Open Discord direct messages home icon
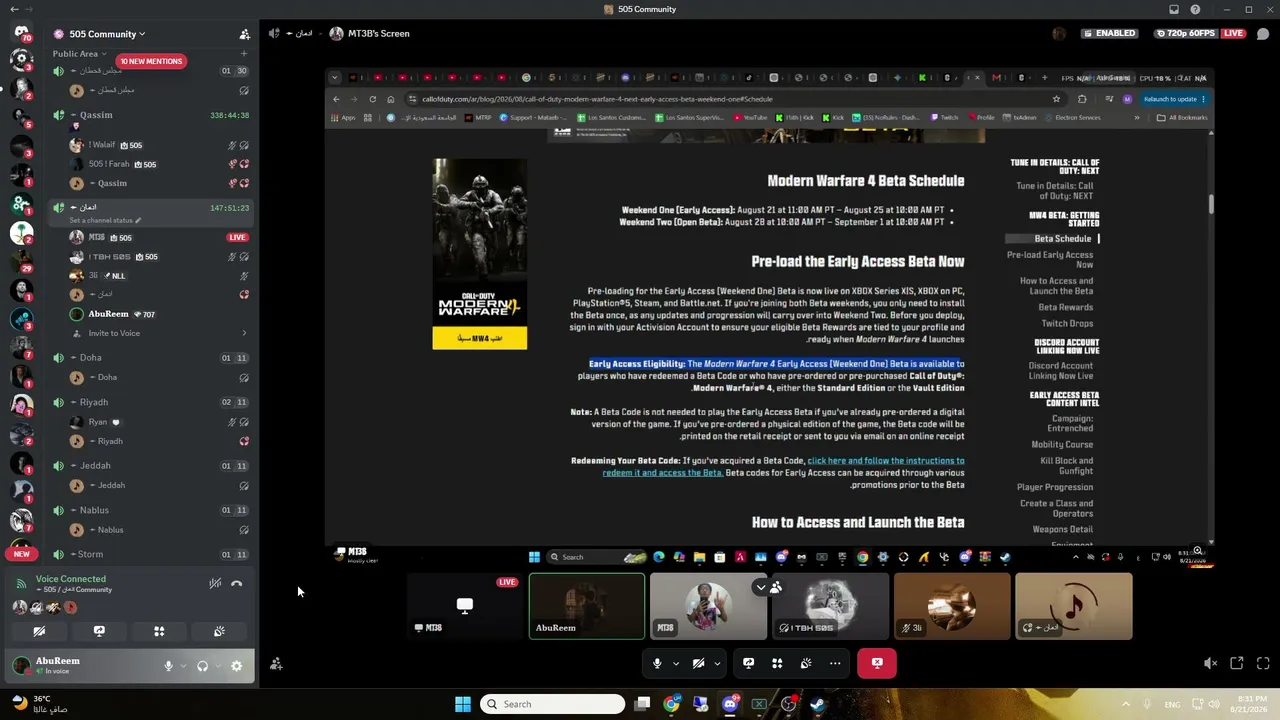The width and height of the screenshot is (1280, 720). 21,33
